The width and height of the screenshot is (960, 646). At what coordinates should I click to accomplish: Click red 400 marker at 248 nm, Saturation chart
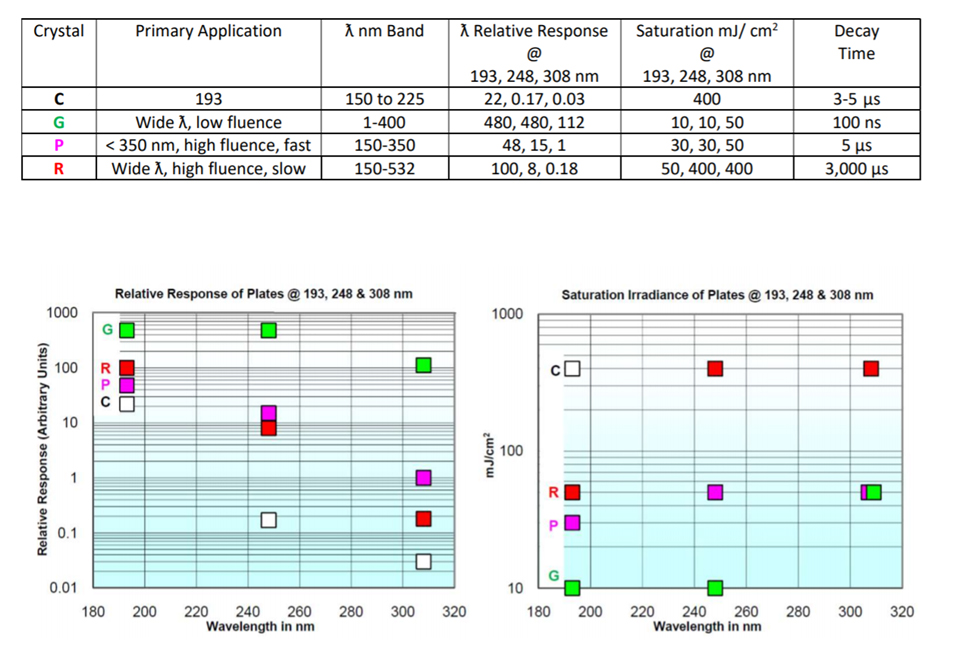click(x=715, y=369)
